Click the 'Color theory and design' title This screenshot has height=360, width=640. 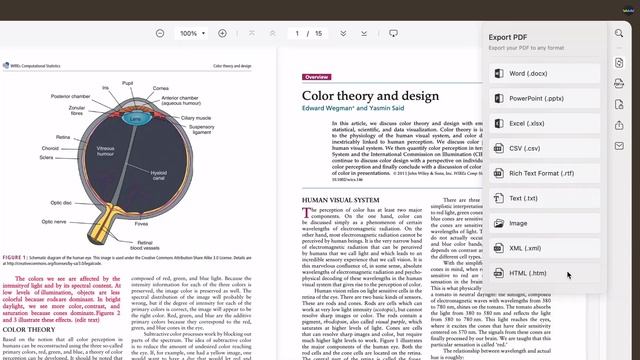click(371, 96)
